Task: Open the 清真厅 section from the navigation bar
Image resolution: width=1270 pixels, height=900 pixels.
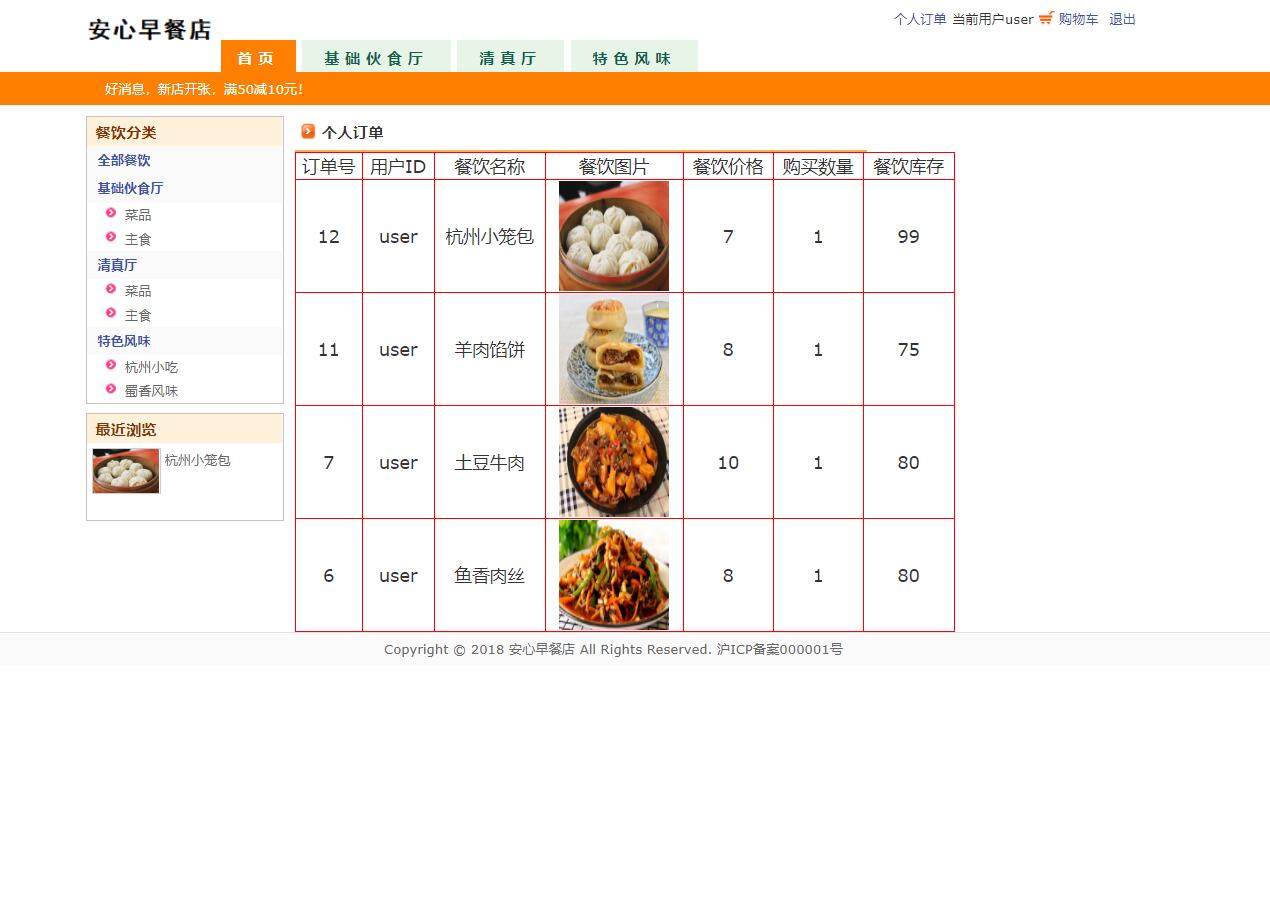Action: click(510, 57)
